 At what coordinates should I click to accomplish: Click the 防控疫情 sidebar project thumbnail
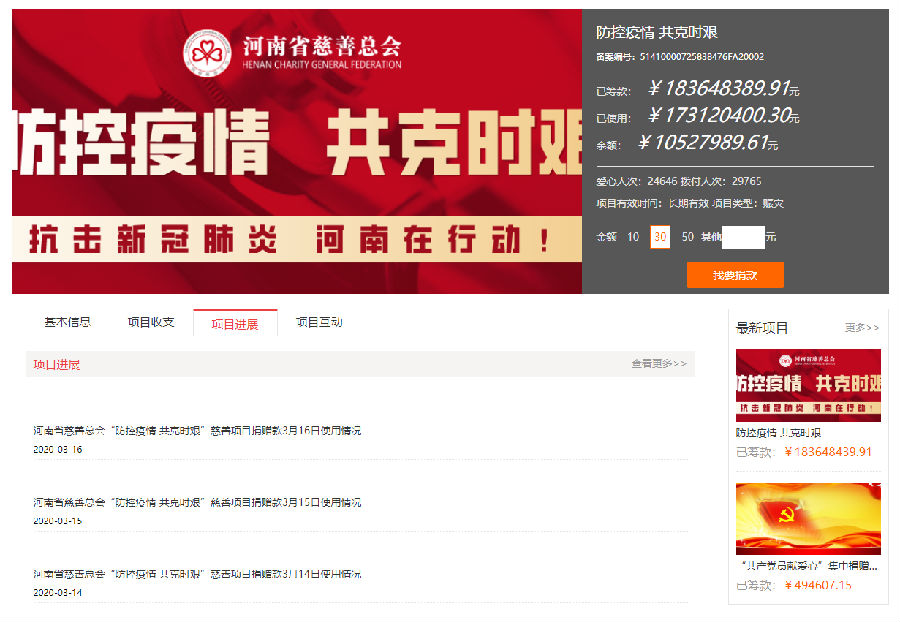coord(808,385)
